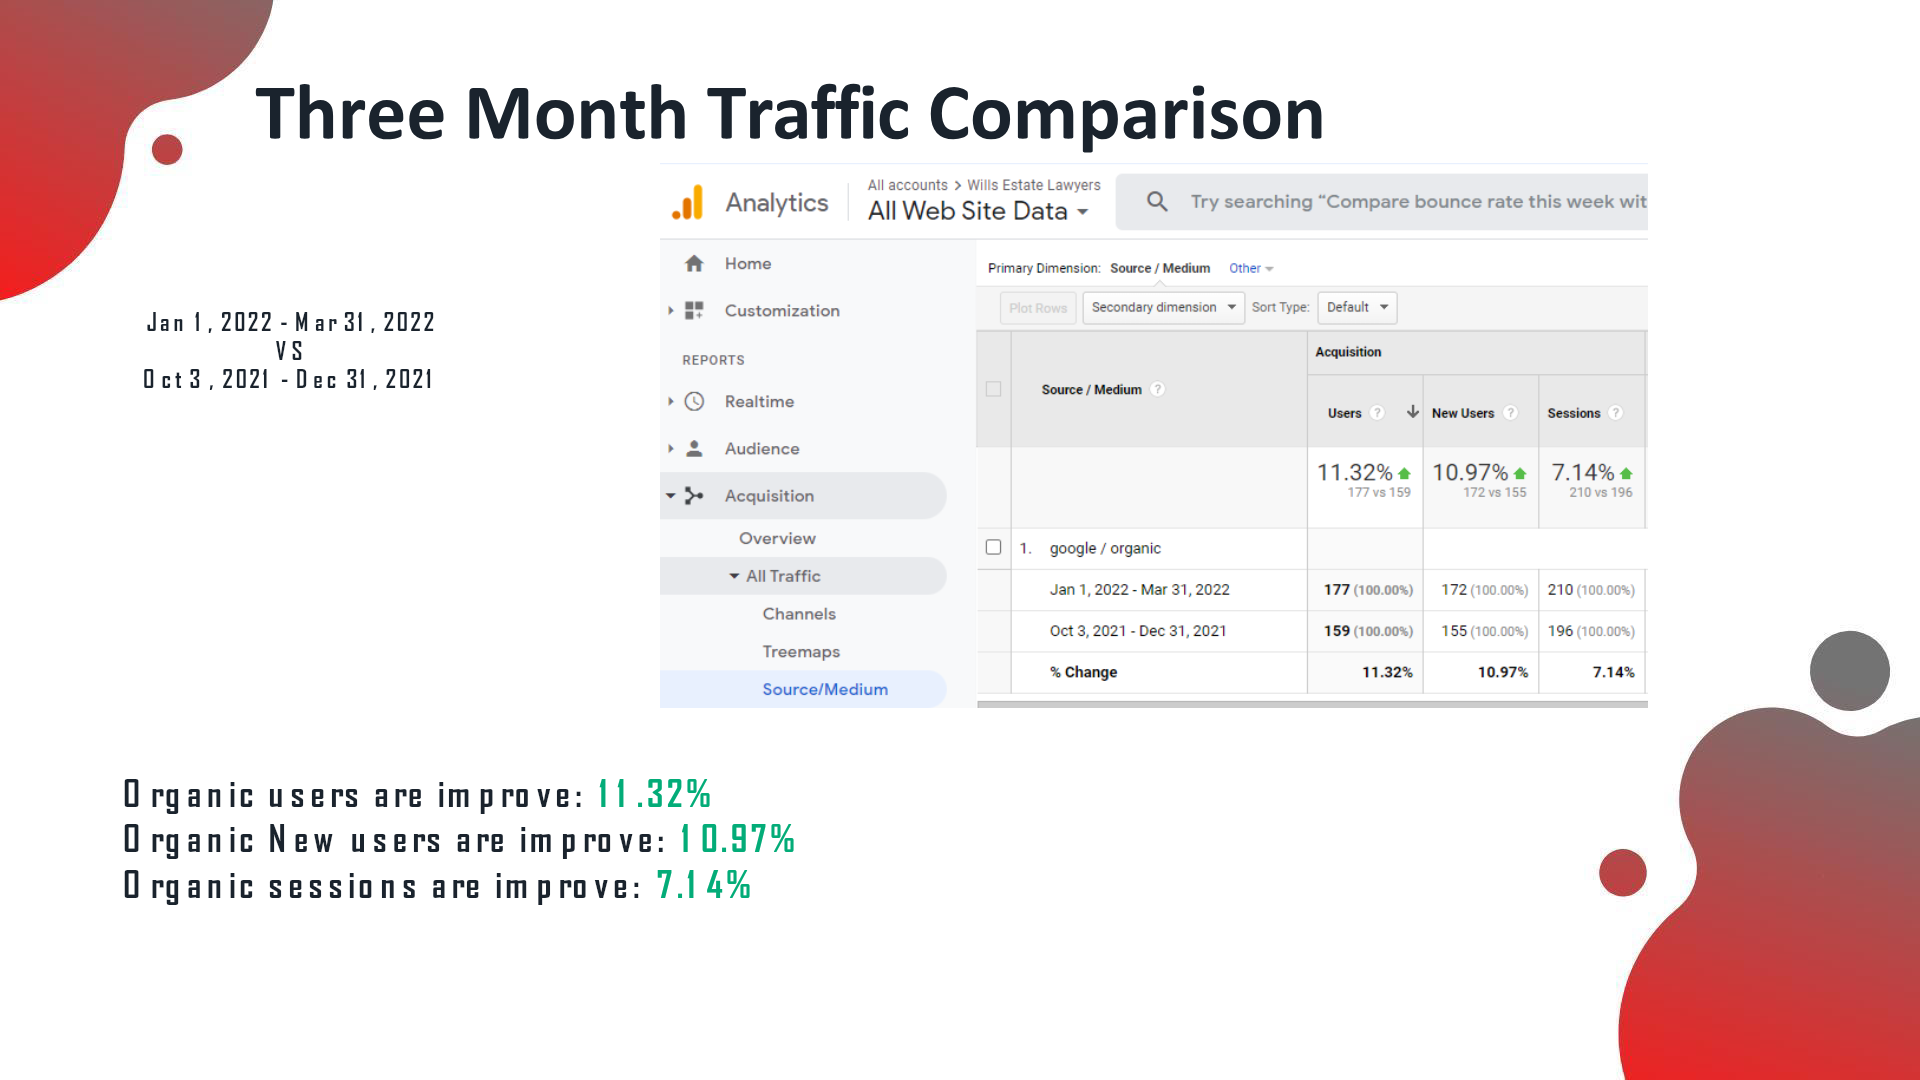
Task: Open the Treemaps report
Action: [x=801, y=651]
